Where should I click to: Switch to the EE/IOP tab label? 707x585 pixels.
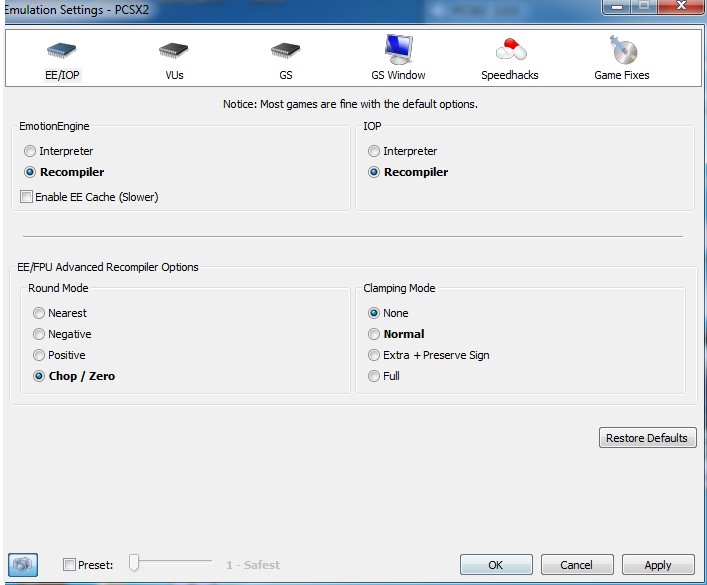coord(62,75)
